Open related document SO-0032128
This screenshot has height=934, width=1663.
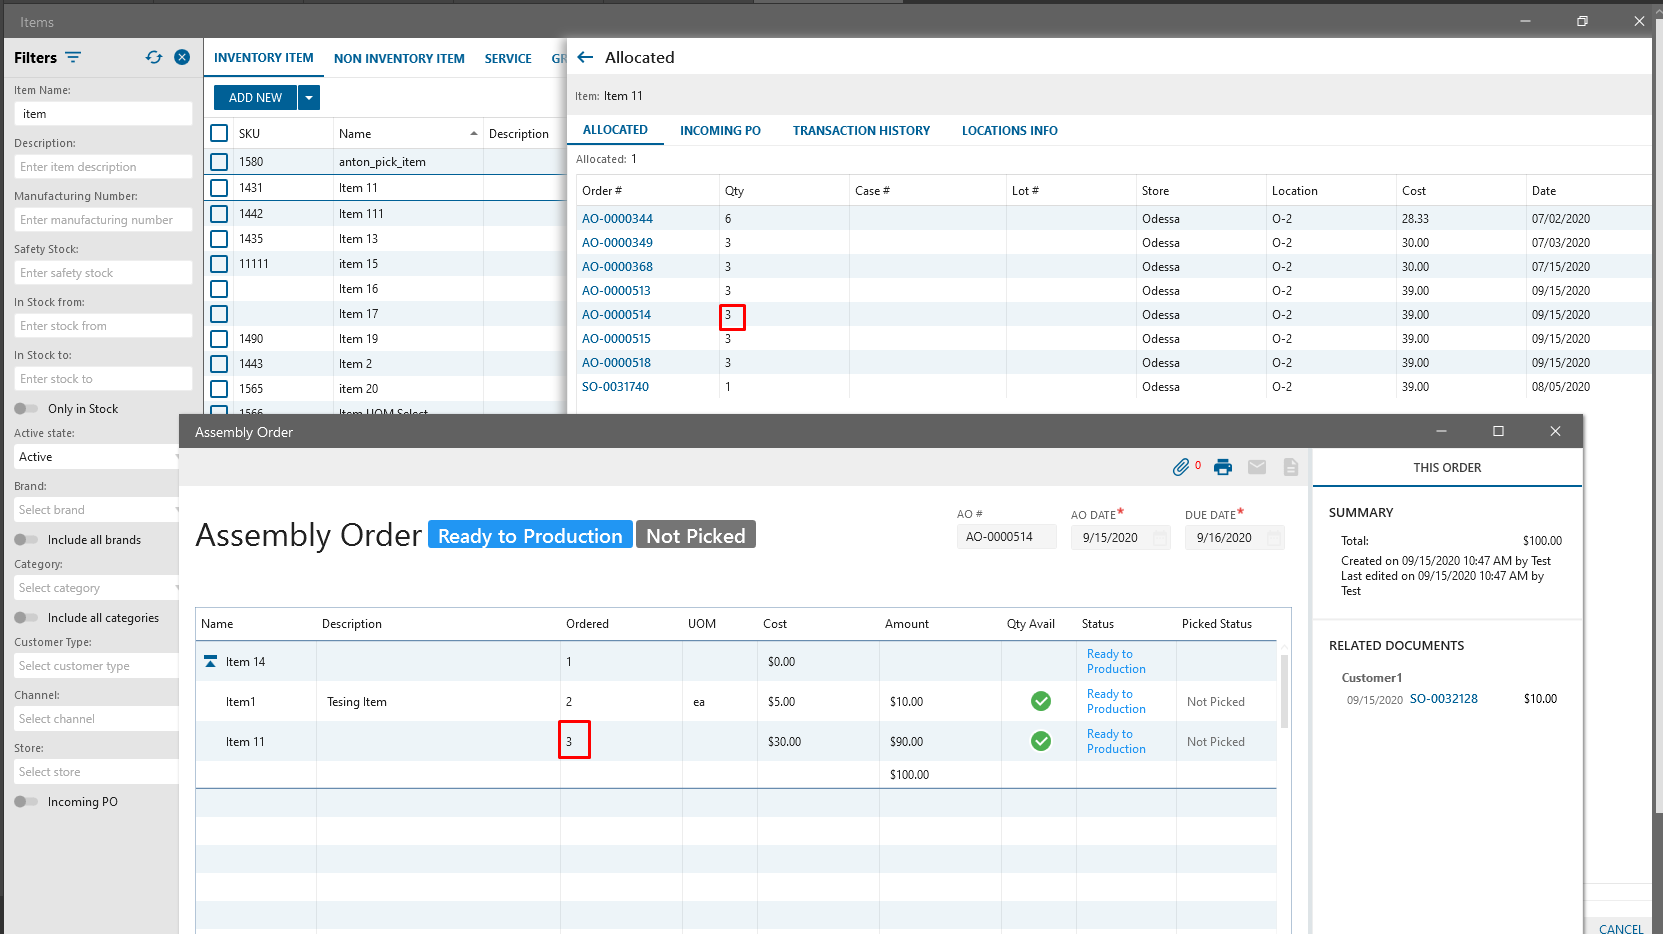pos(1443,699)
